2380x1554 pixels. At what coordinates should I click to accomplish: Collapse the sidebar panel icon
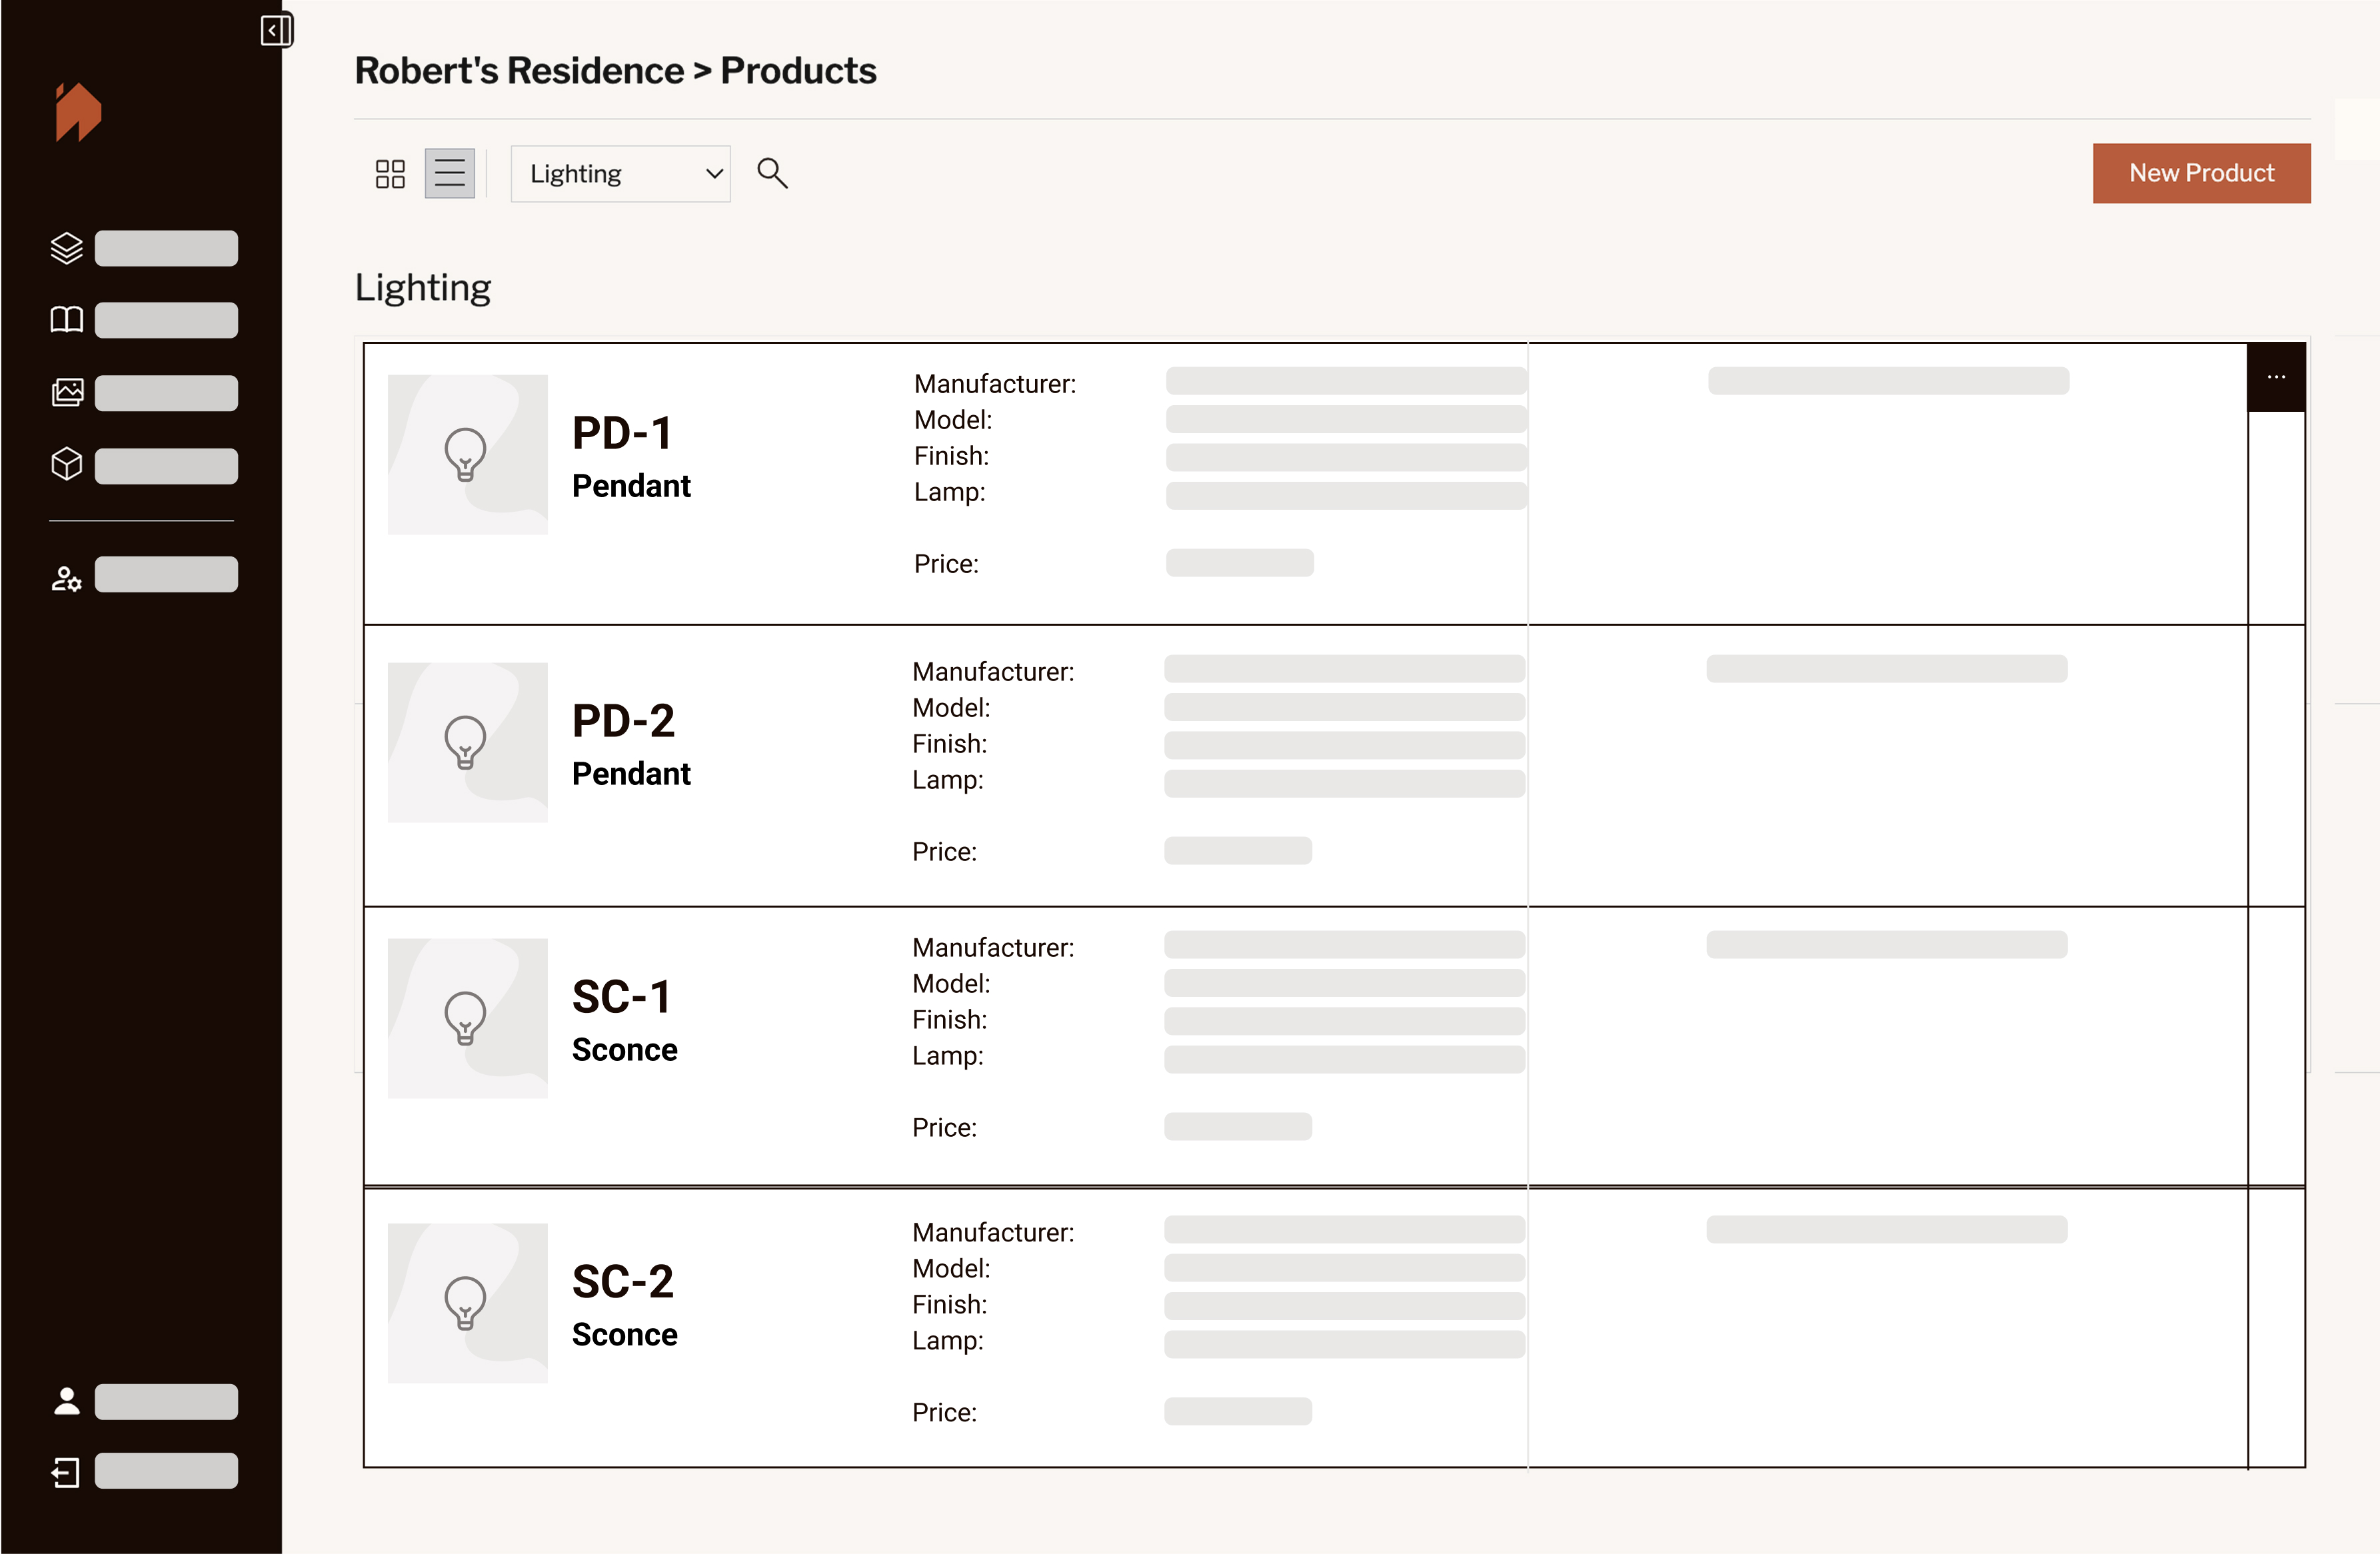point(275,30)
